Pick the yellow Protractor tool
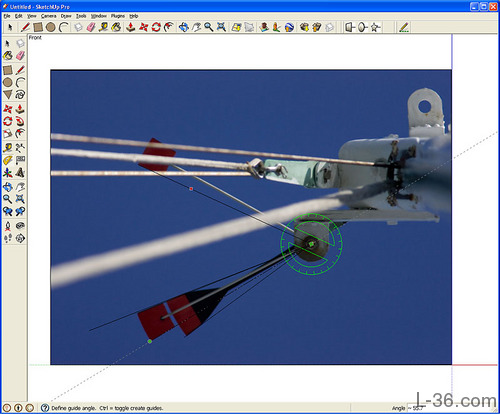This screenshot has width=500, height=414. pyautogui.click(x=8, y=160)
